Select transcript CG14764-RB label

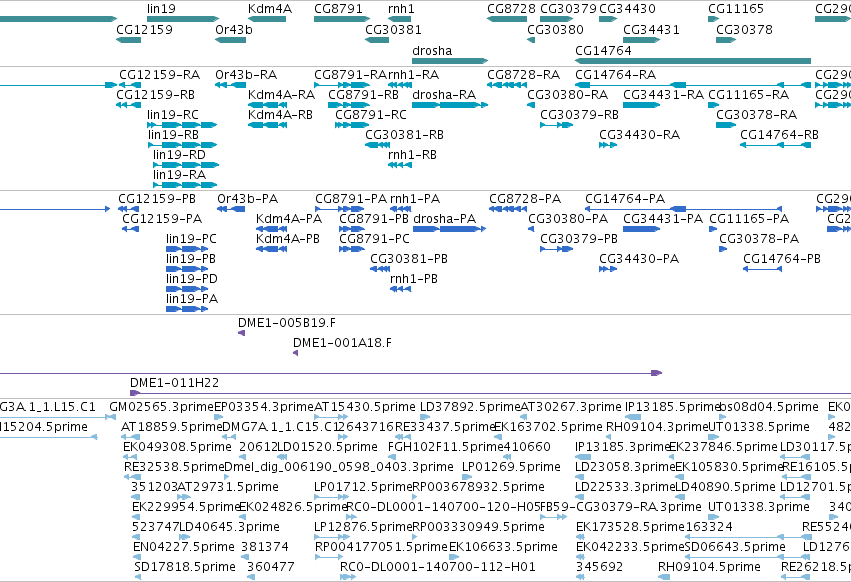779,135
